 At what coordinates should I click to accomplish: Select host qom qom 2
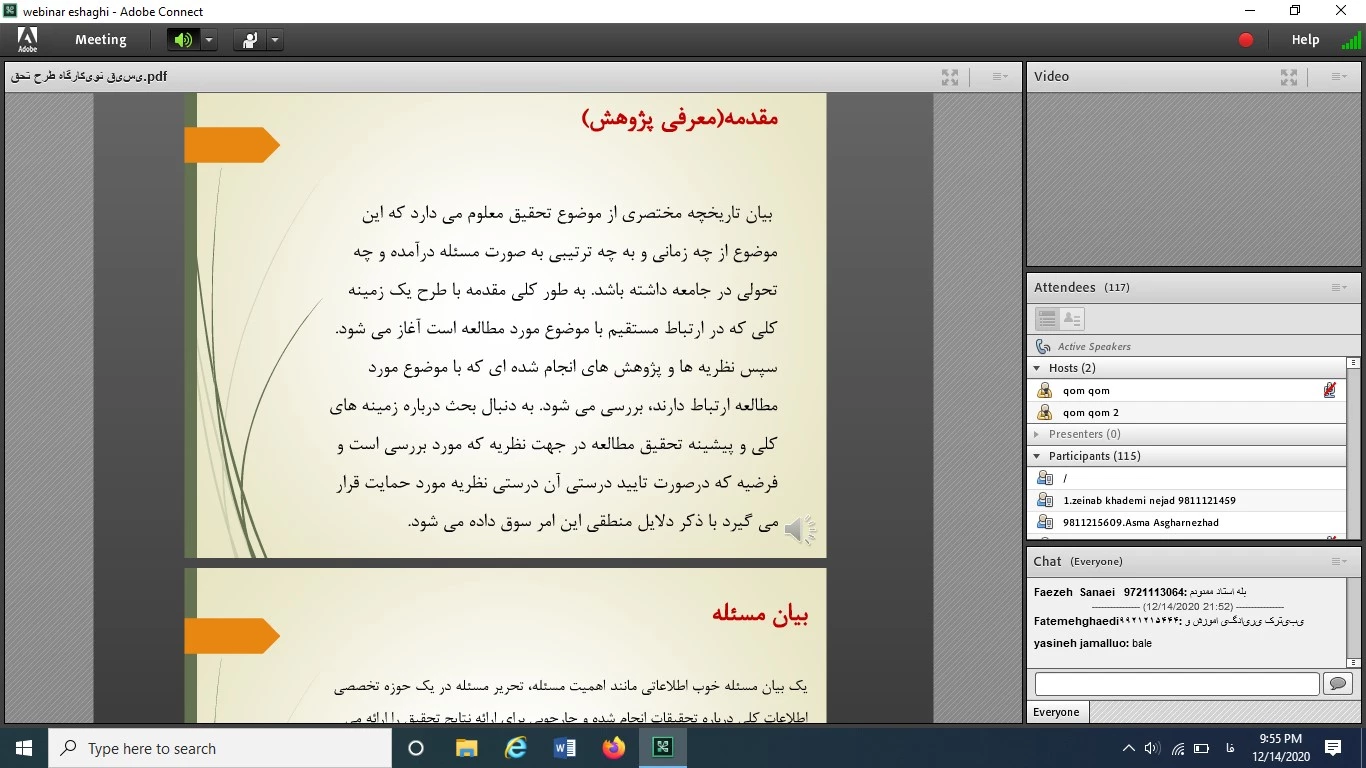[1090, 412]
